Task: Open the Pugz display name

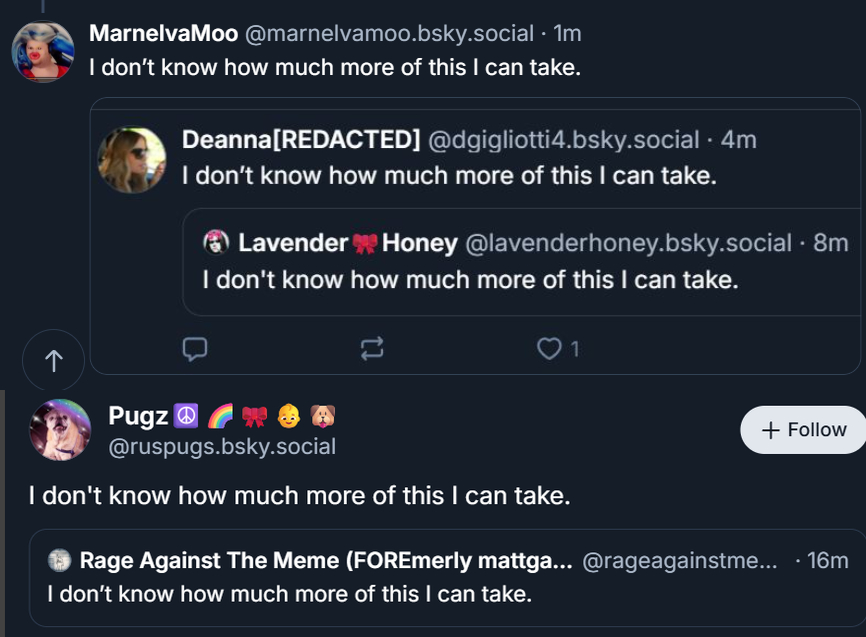Action: pyautogui.click(x=138, y=415)
